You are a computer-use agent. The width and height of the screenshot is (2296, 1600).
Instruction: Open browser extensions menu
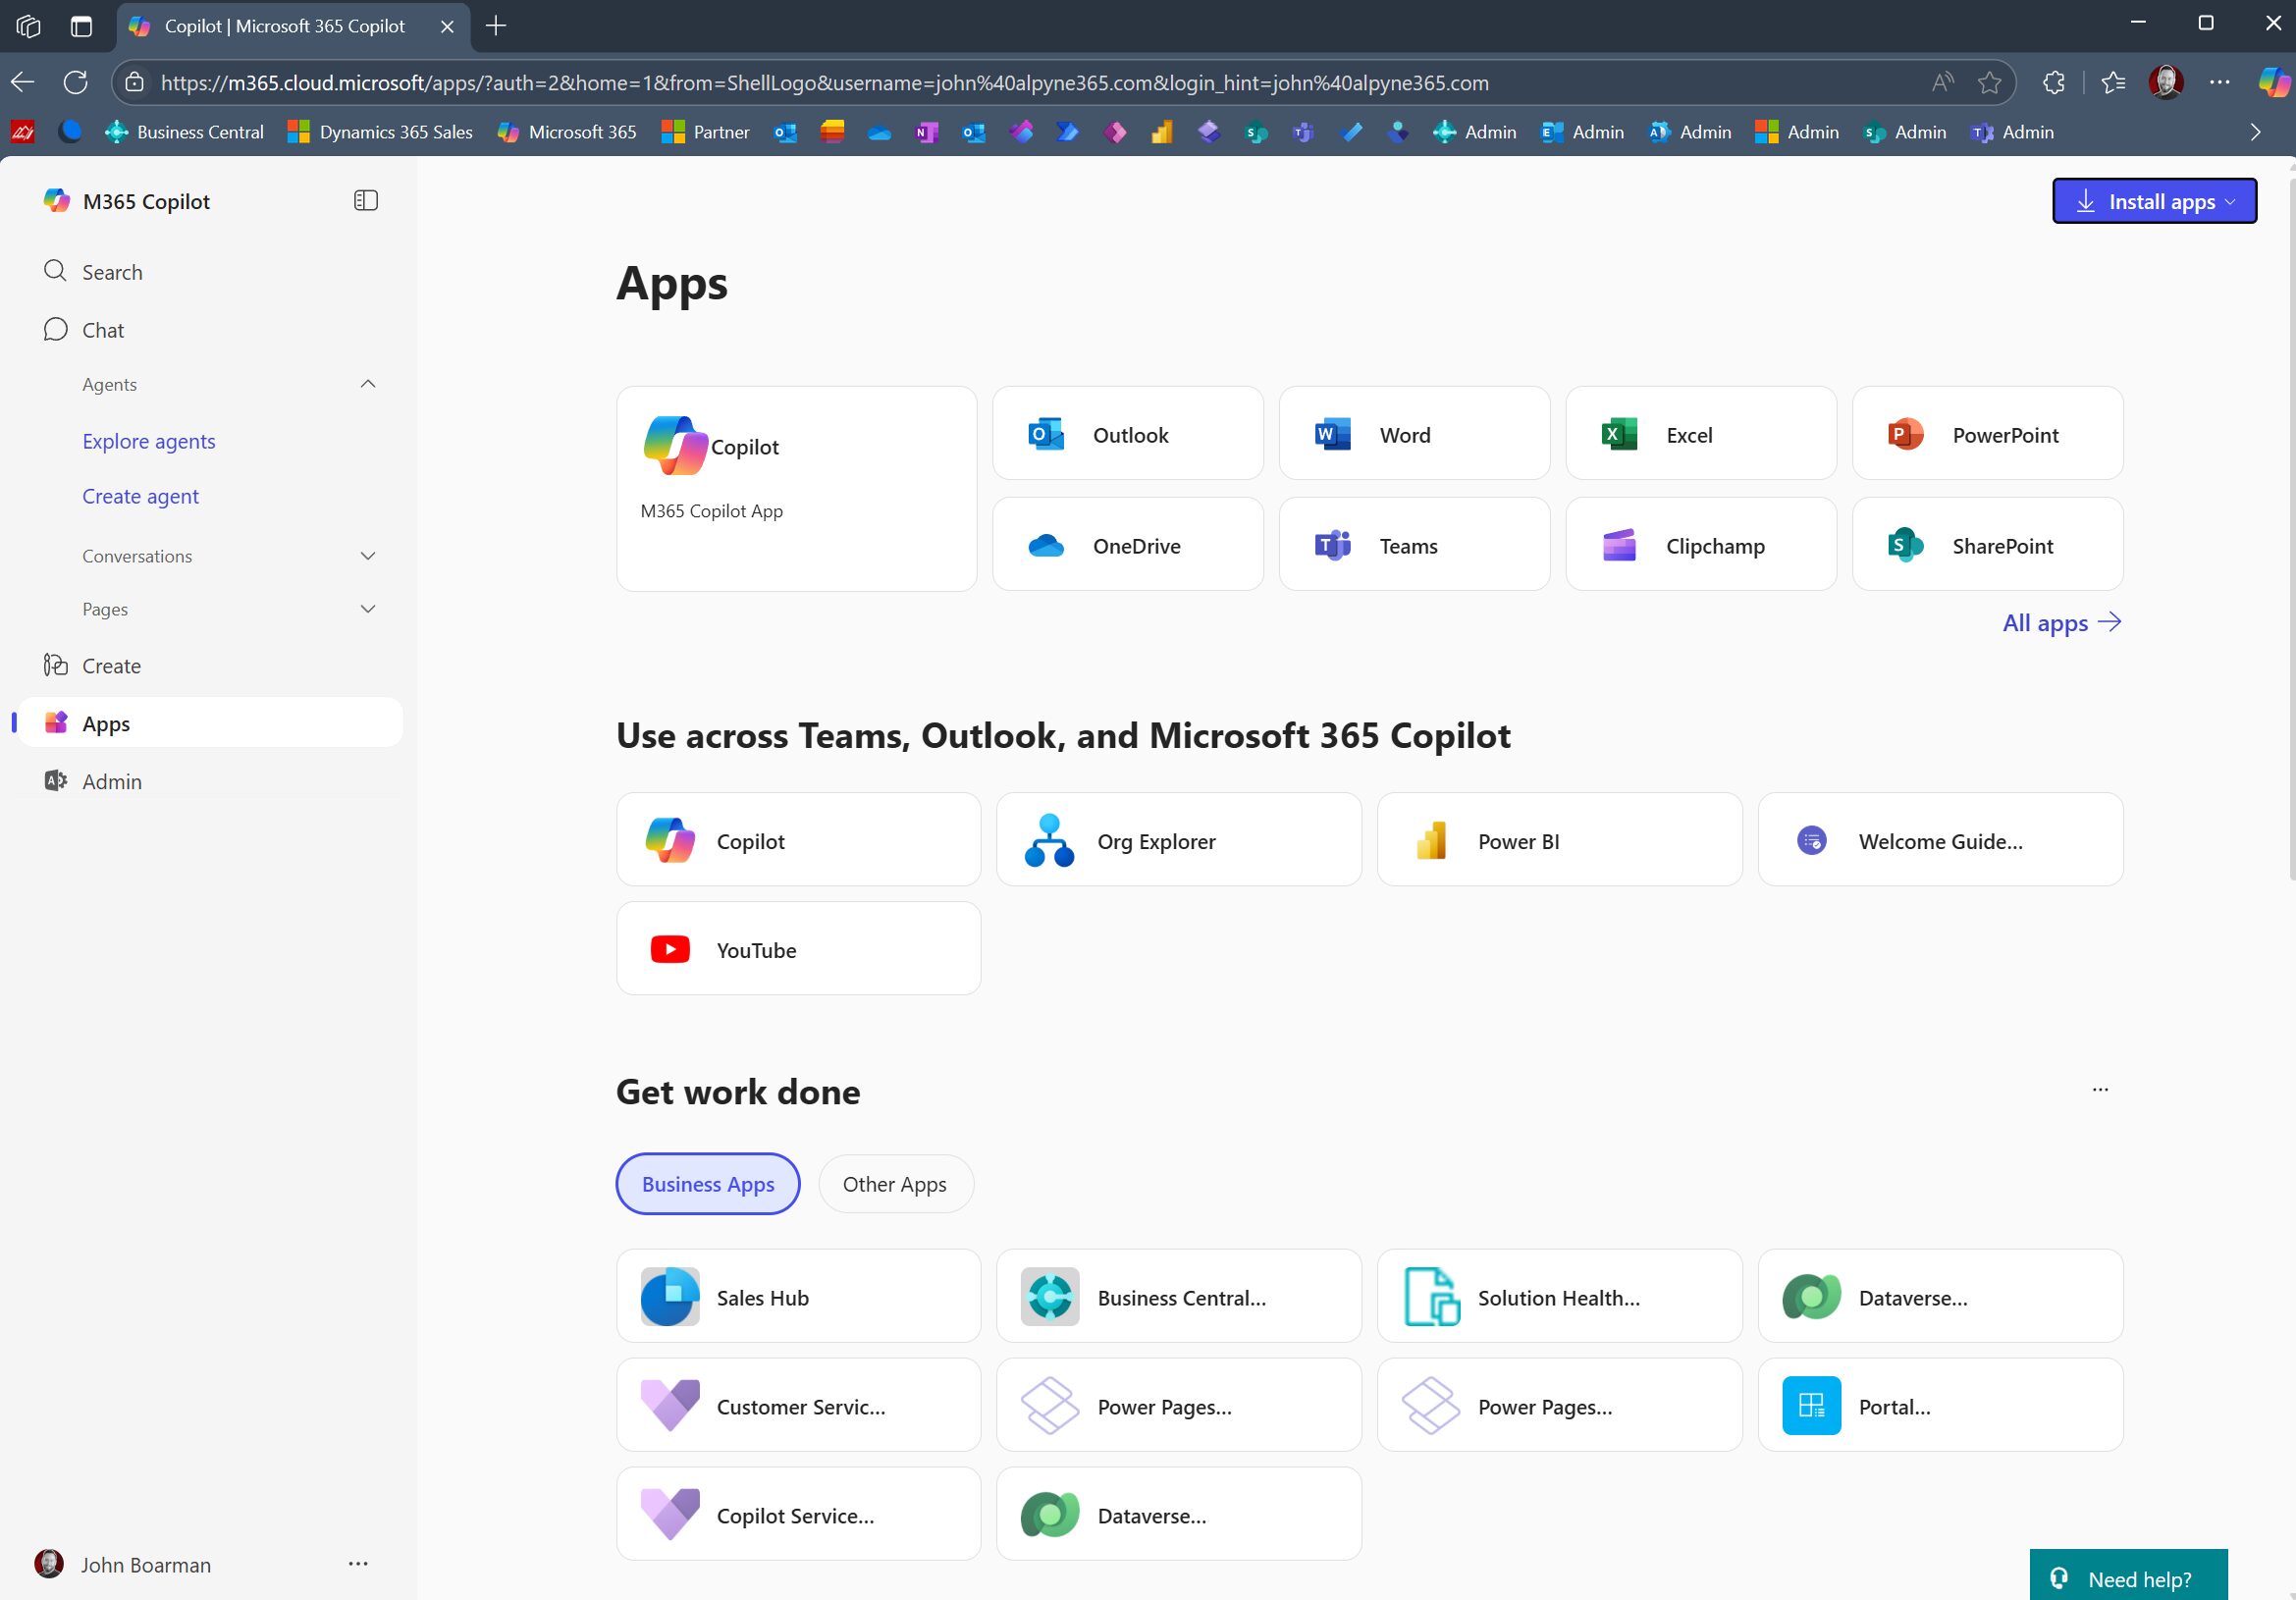tap(2053, 82)
